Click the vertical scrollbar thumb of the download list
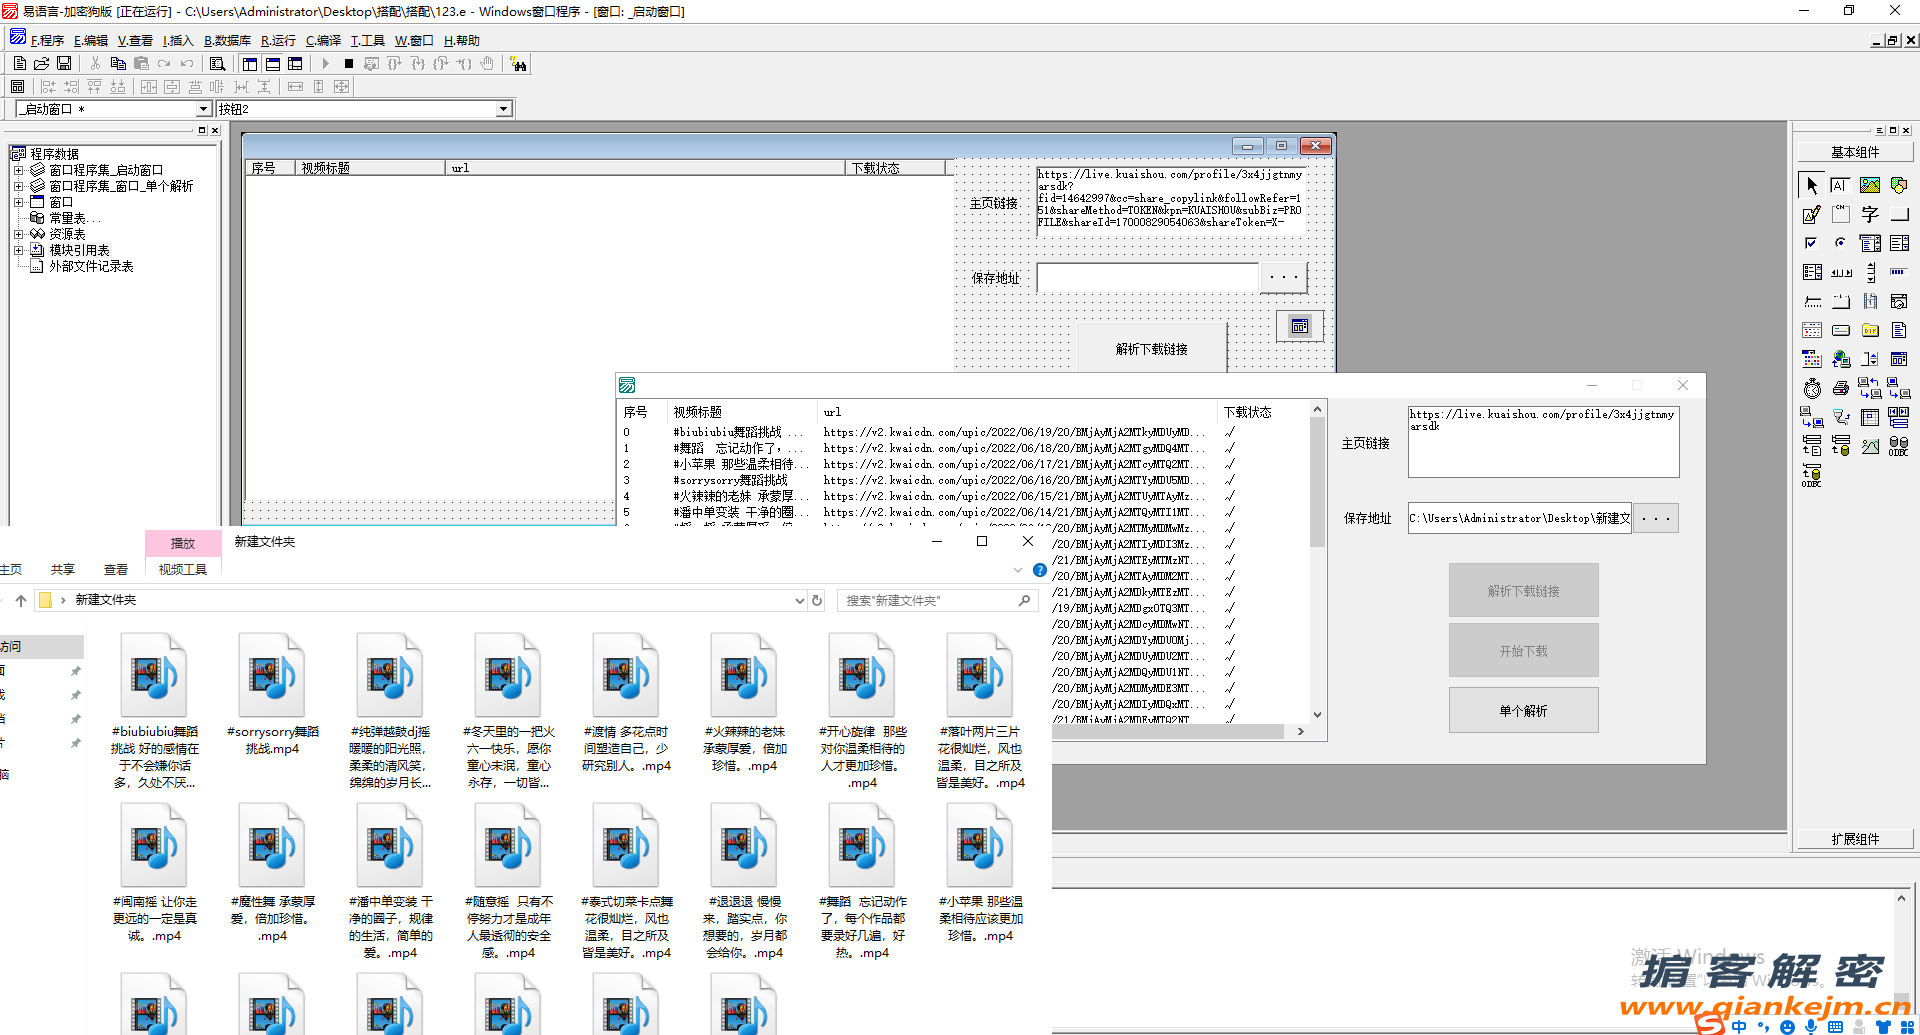The width and height of the screenshot is (1920, 1035). click(x=1317, y=482)
